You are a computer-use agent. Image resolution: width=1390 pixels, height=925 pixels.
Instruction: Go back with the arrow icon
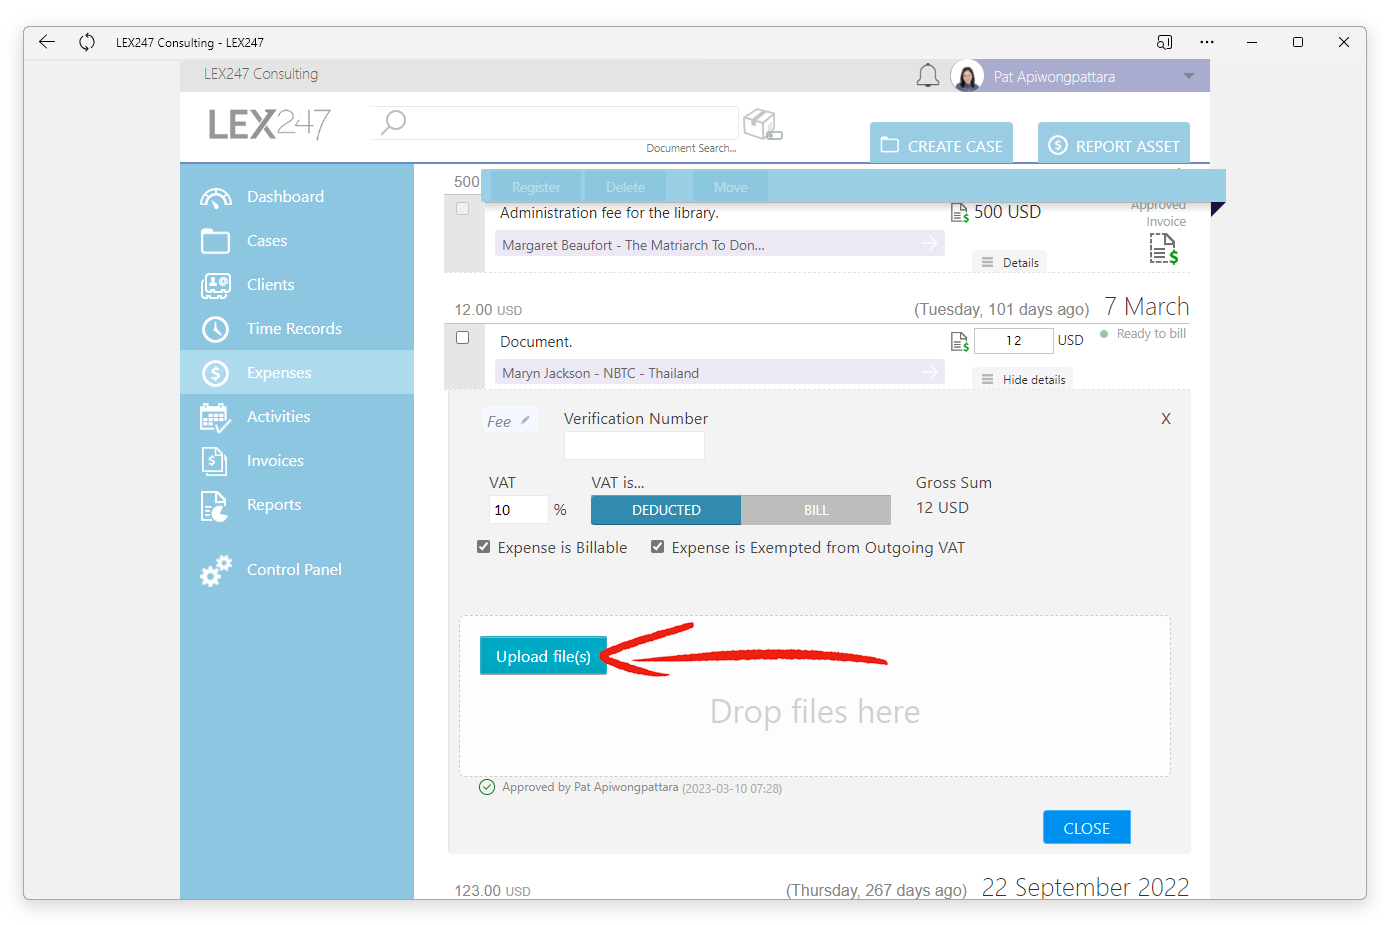(46, 42)
